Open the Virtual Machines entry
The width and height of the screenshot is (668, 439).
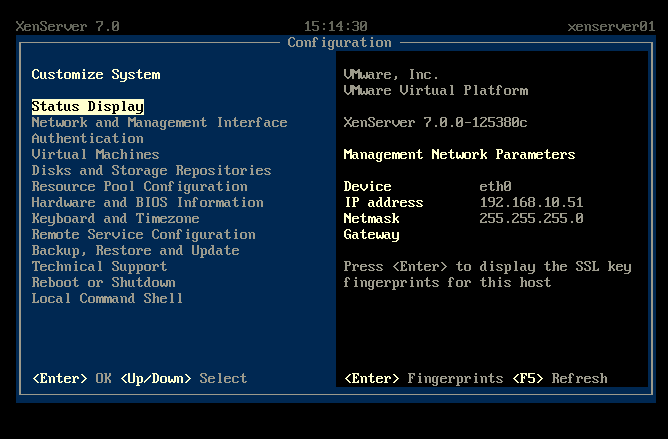coord(95,154)
